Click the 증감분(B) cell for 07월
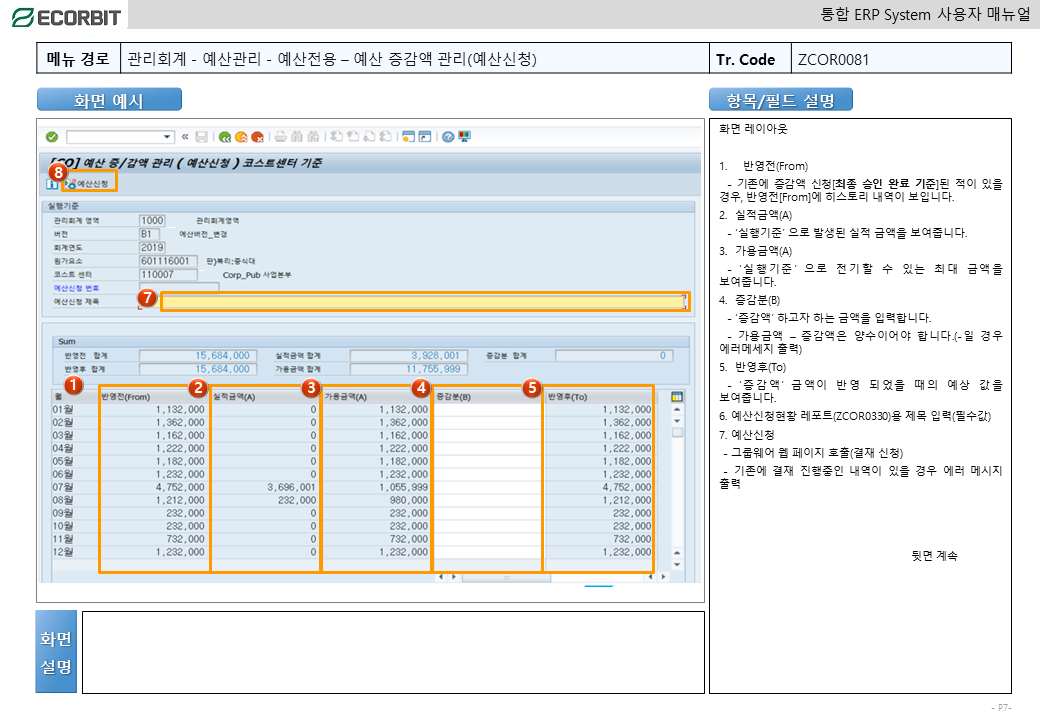Screen dimensions: 1040x720 (487, 487)
